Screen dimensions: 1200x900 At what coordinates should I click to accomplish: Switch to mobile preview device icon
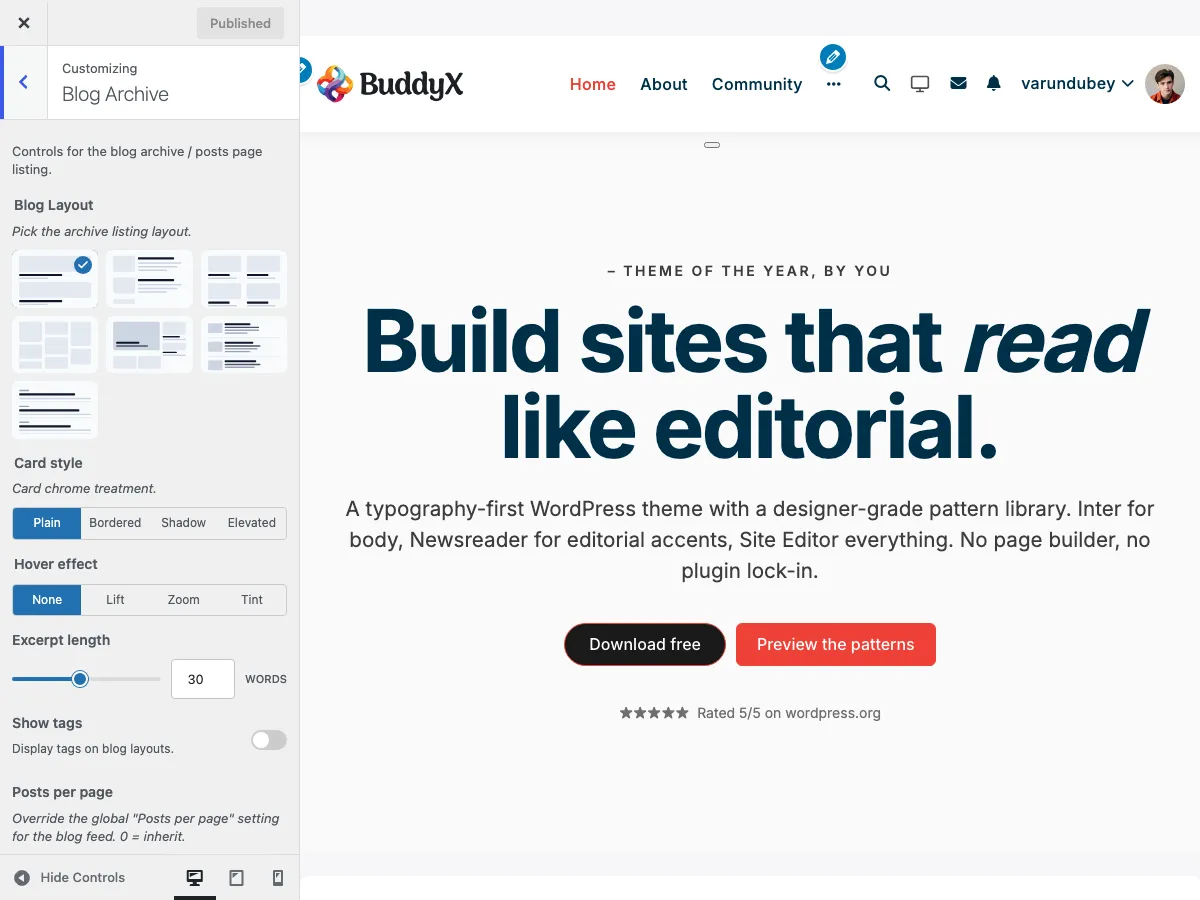278,877
